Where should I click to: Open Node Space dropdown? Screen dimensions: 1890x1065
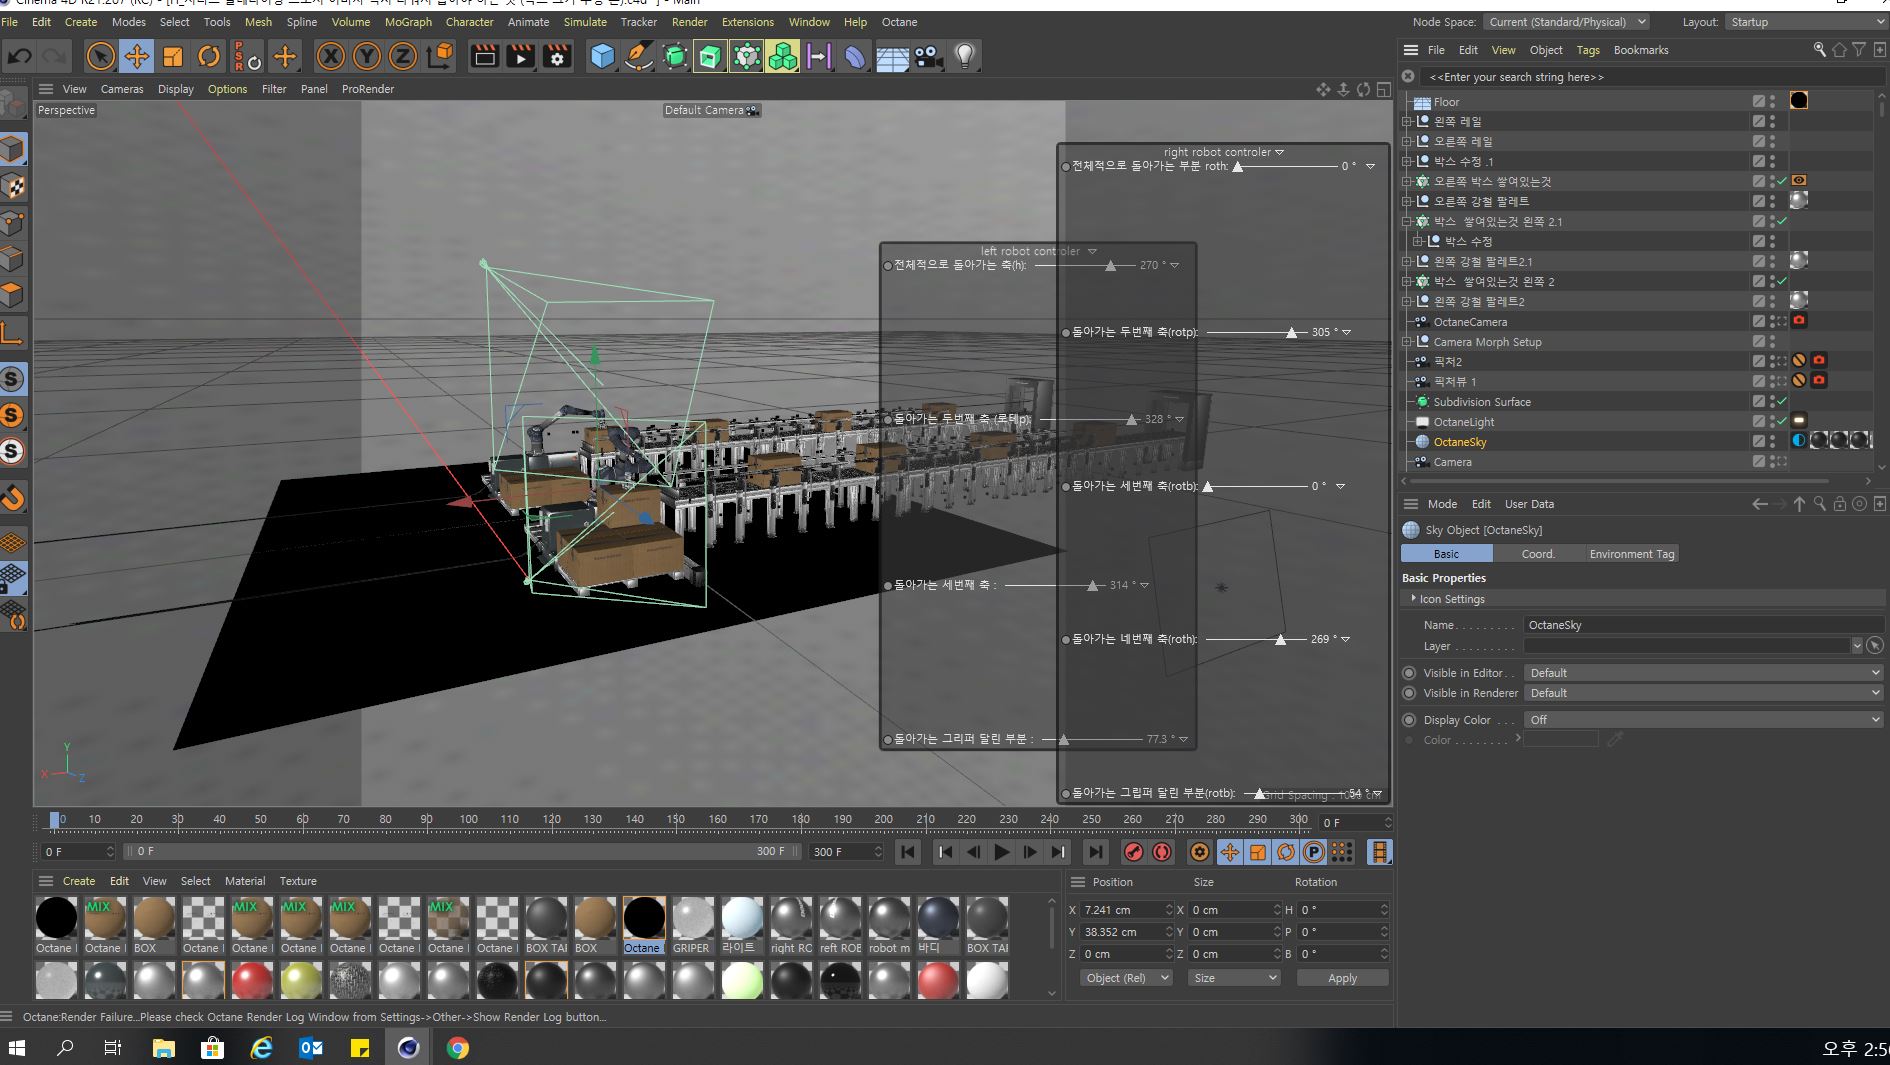1566,22
